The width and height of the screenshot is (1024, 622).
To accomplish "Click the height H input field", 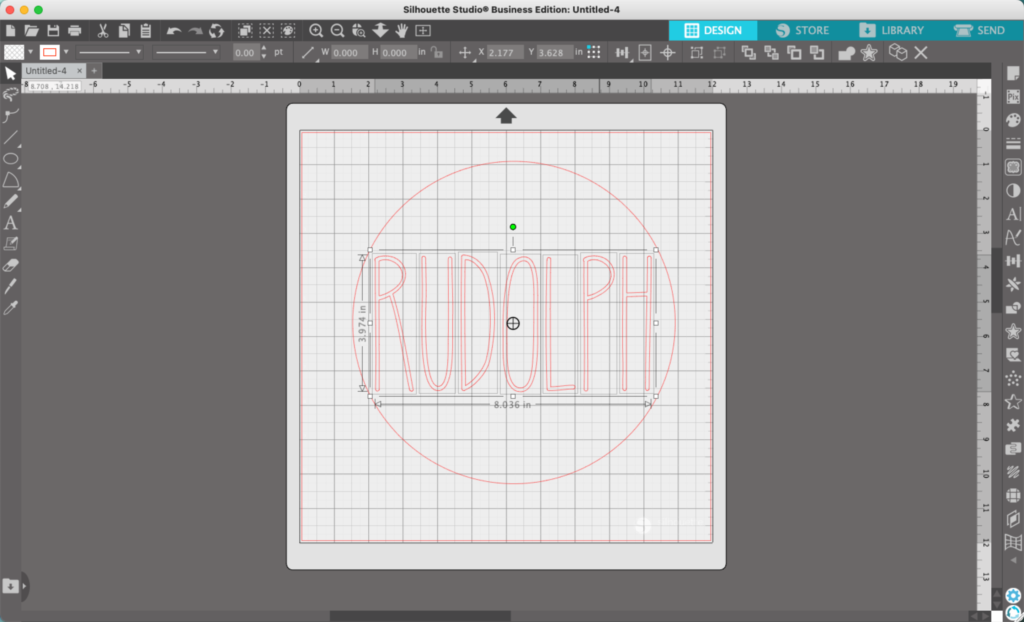I will tap(398, 53).
